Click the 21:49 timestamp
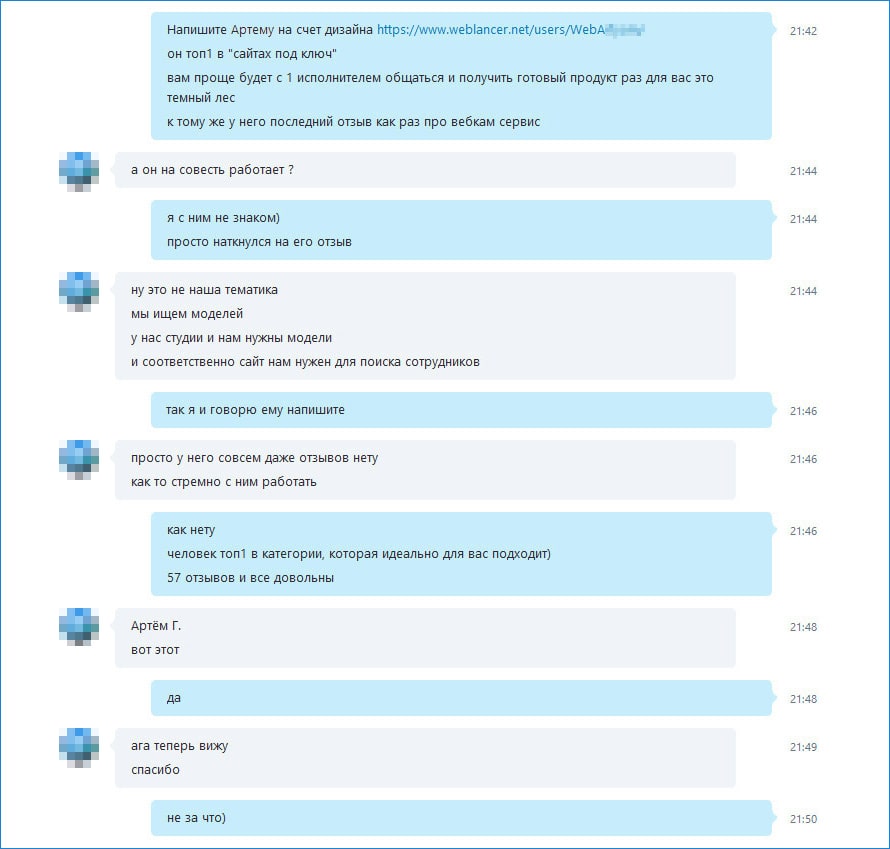The image size is (890, 849). coord(803,747)
